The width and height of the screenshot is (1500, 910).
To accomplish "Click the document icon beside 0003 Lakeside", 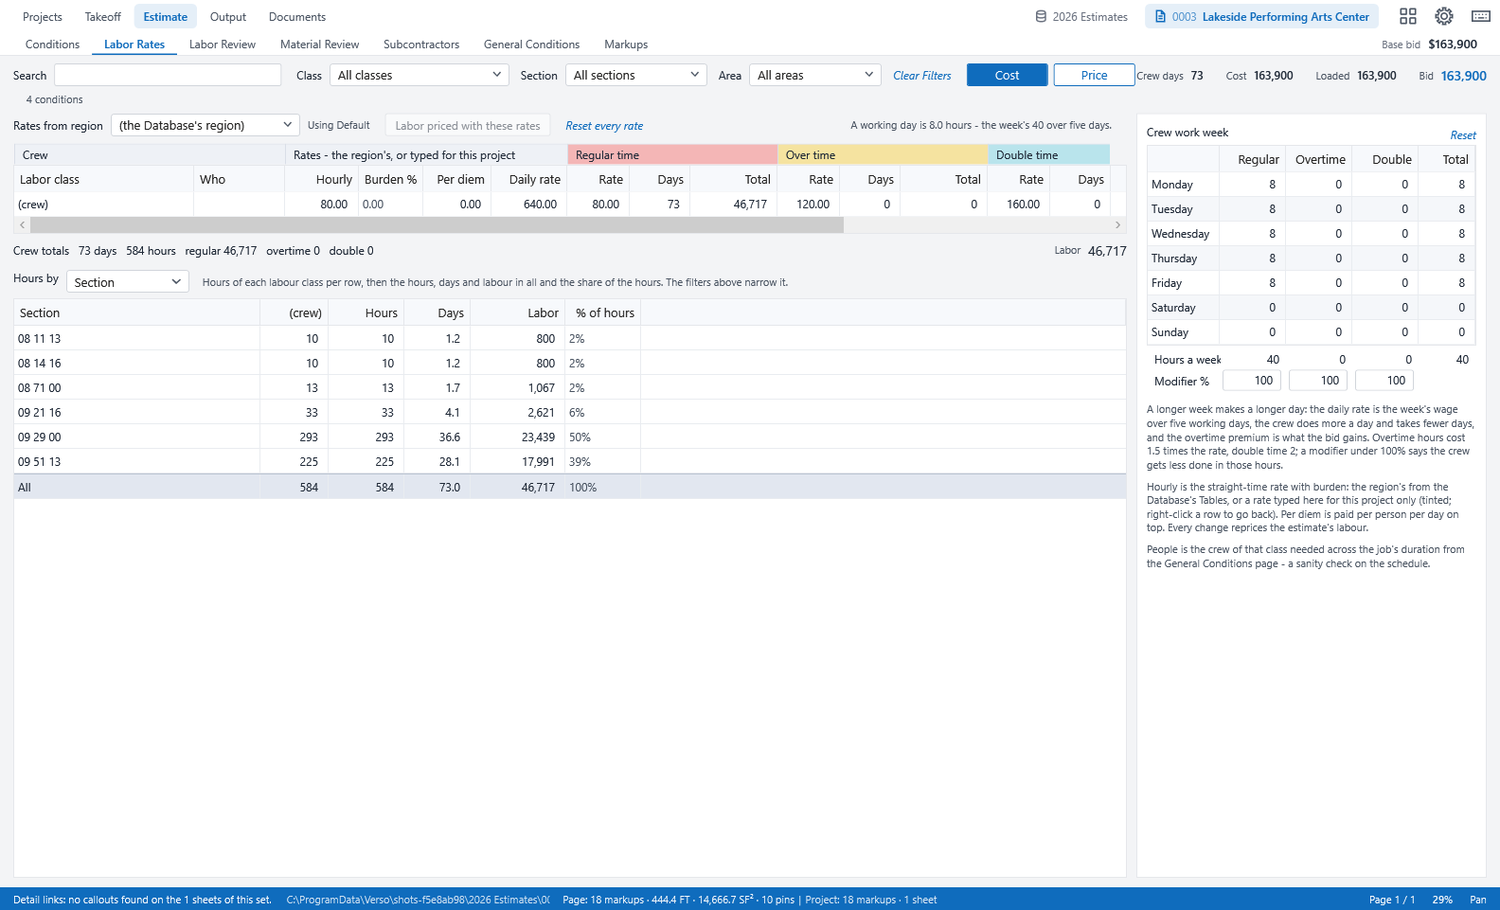I will (1160, 17).
